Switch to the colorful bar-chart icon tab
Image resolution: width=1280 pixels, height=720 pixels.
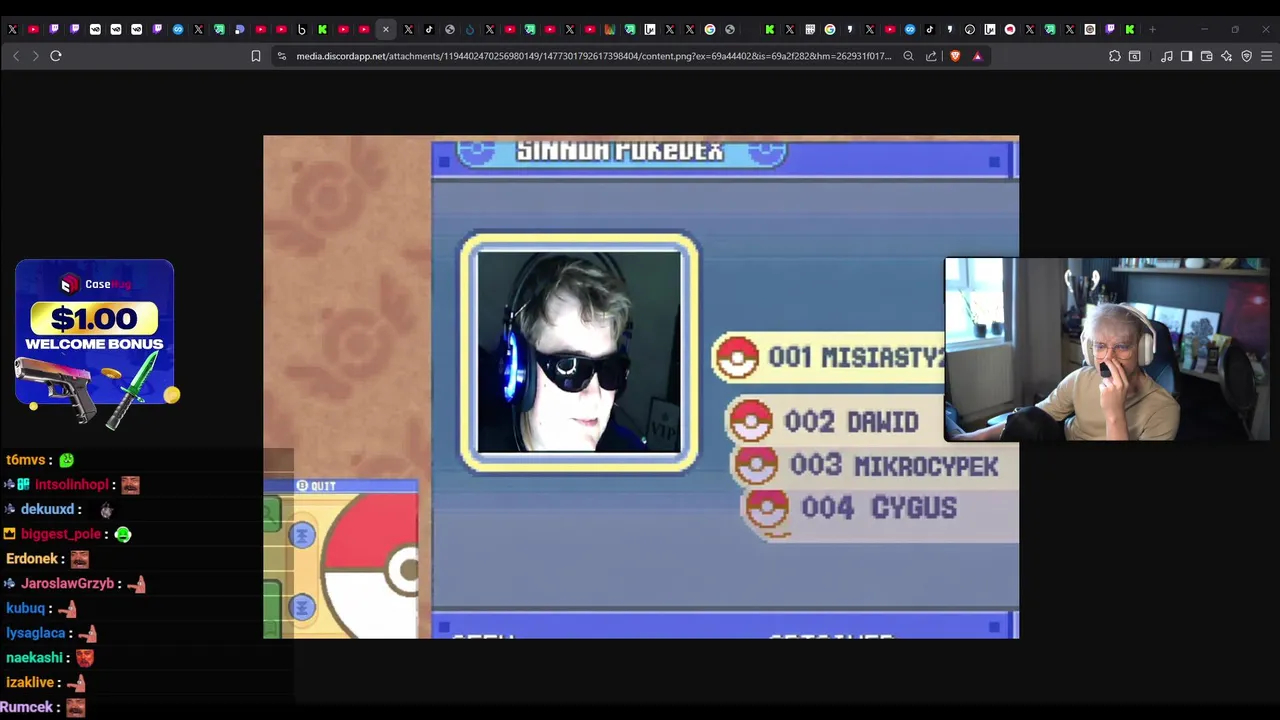pos(609,29)
